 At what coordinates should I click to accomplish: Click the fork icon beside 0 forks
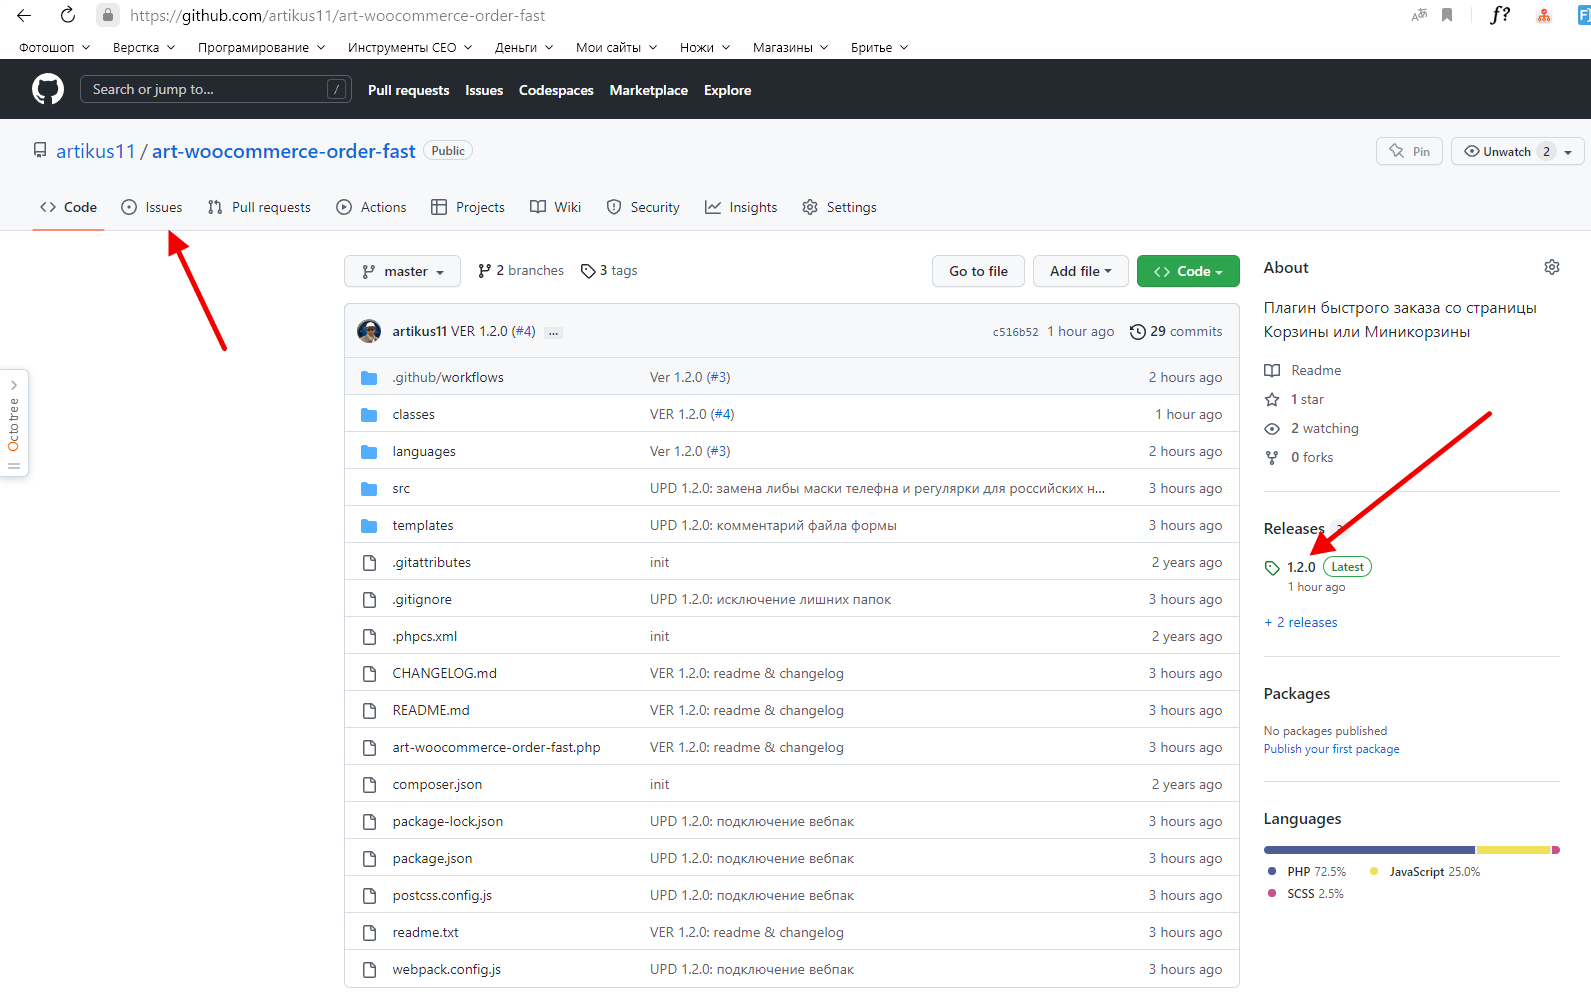tap(1272, 457)
